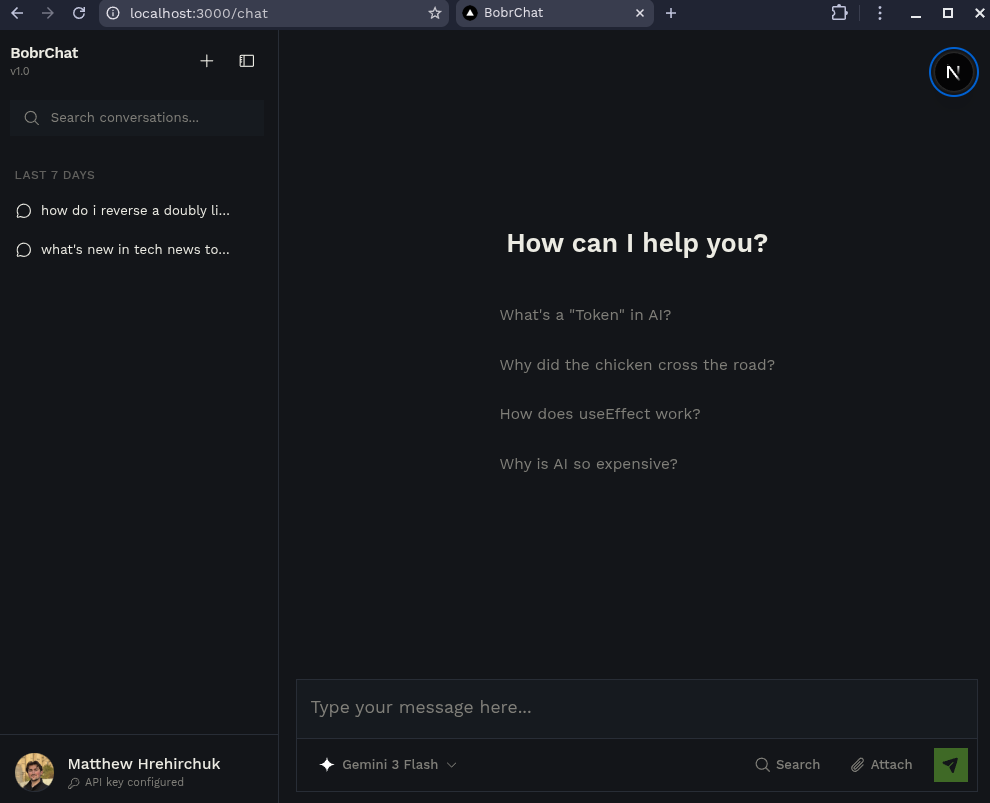Click the Attach paperclip button
The height and width of the screenshot is (803, 990).
pyautogui.click(x=881, y=765)
